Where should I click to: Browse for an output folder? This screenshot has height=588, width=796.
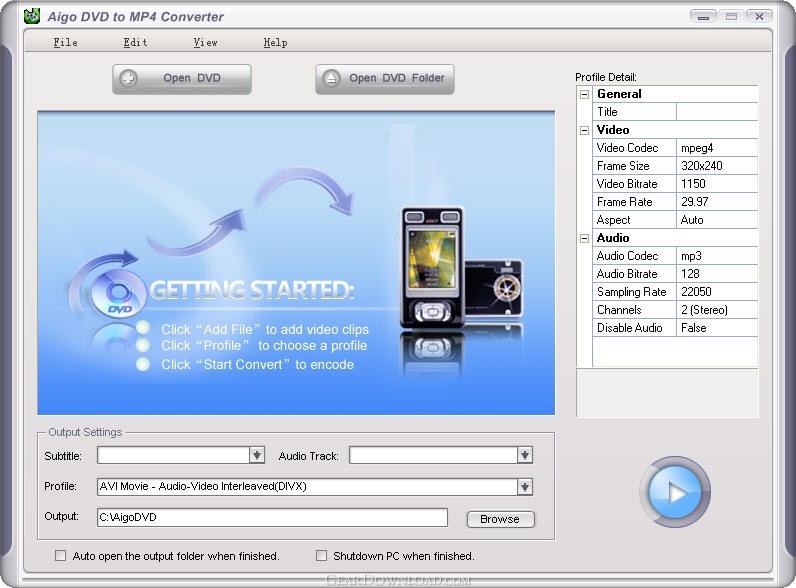tap(500, 519)
